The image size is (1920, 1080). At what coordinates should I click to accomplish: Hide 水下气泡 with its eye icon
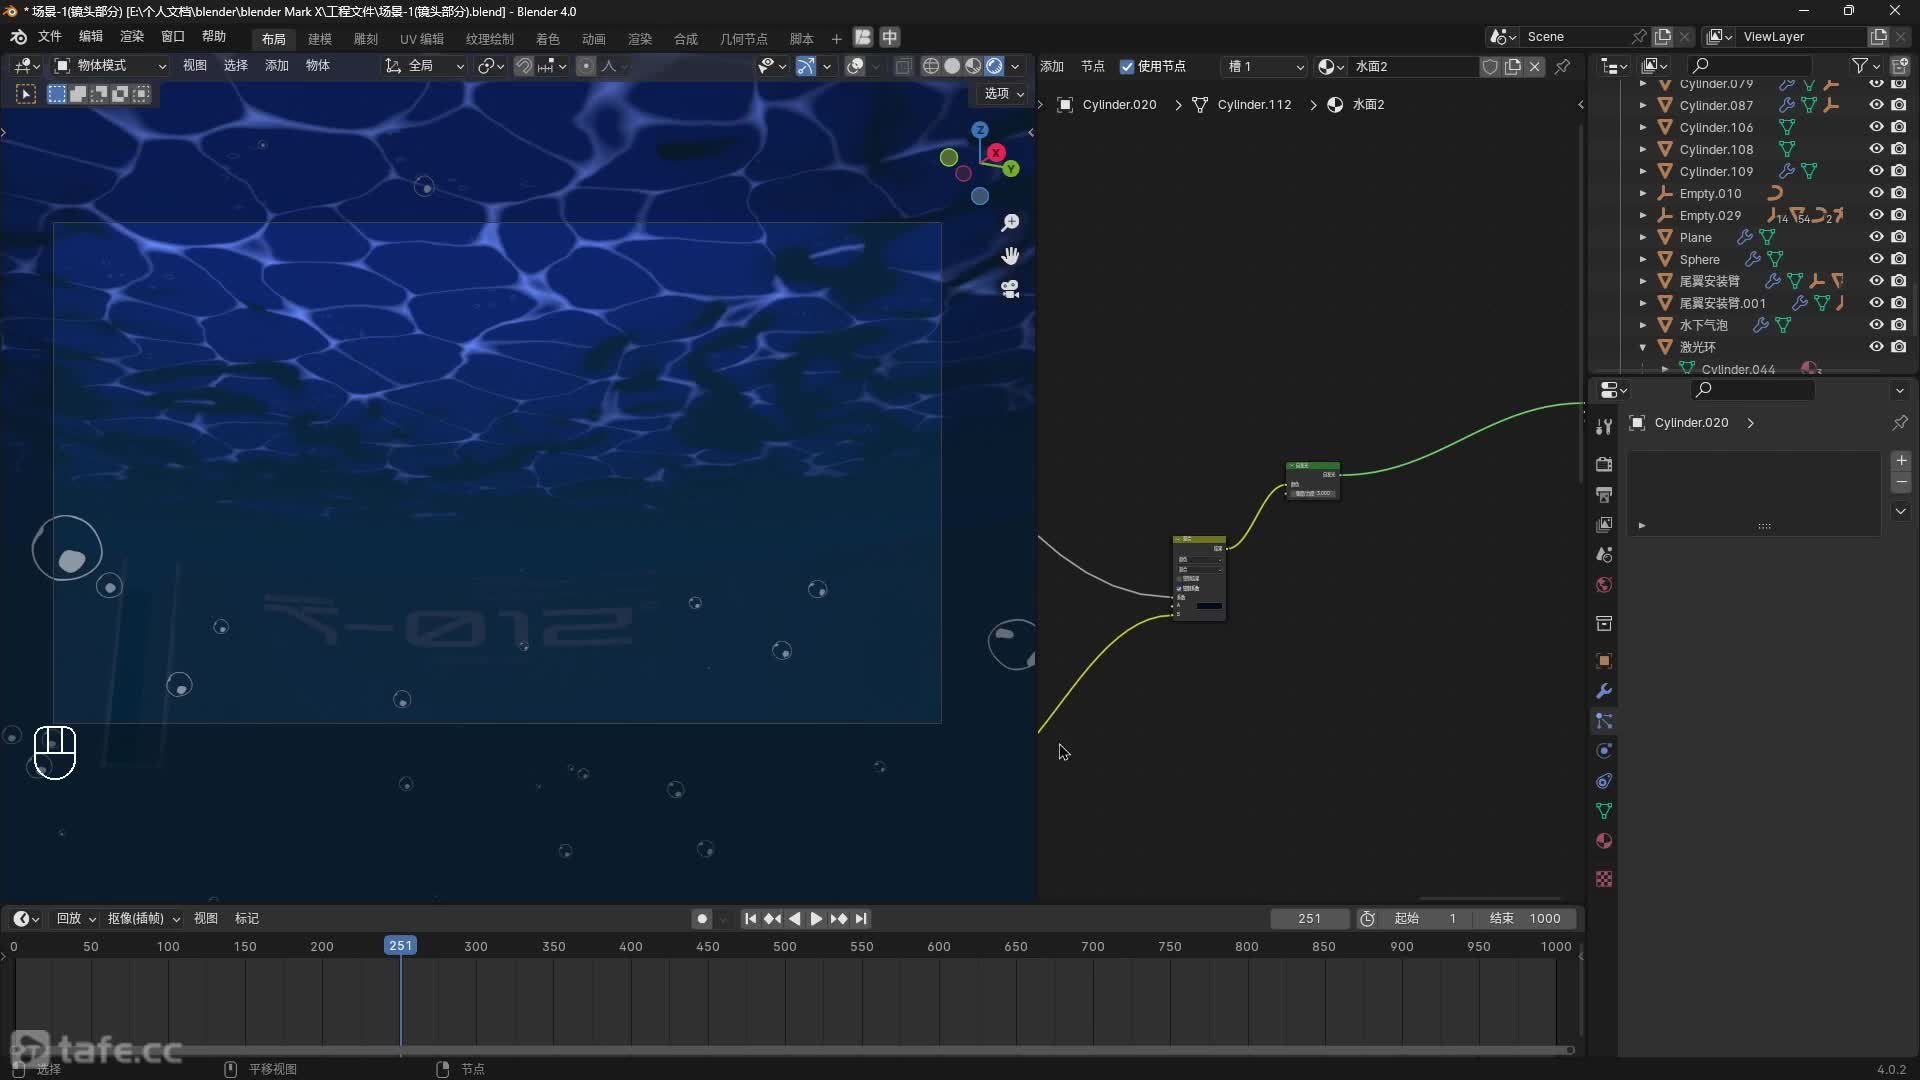coord(1876,325)
